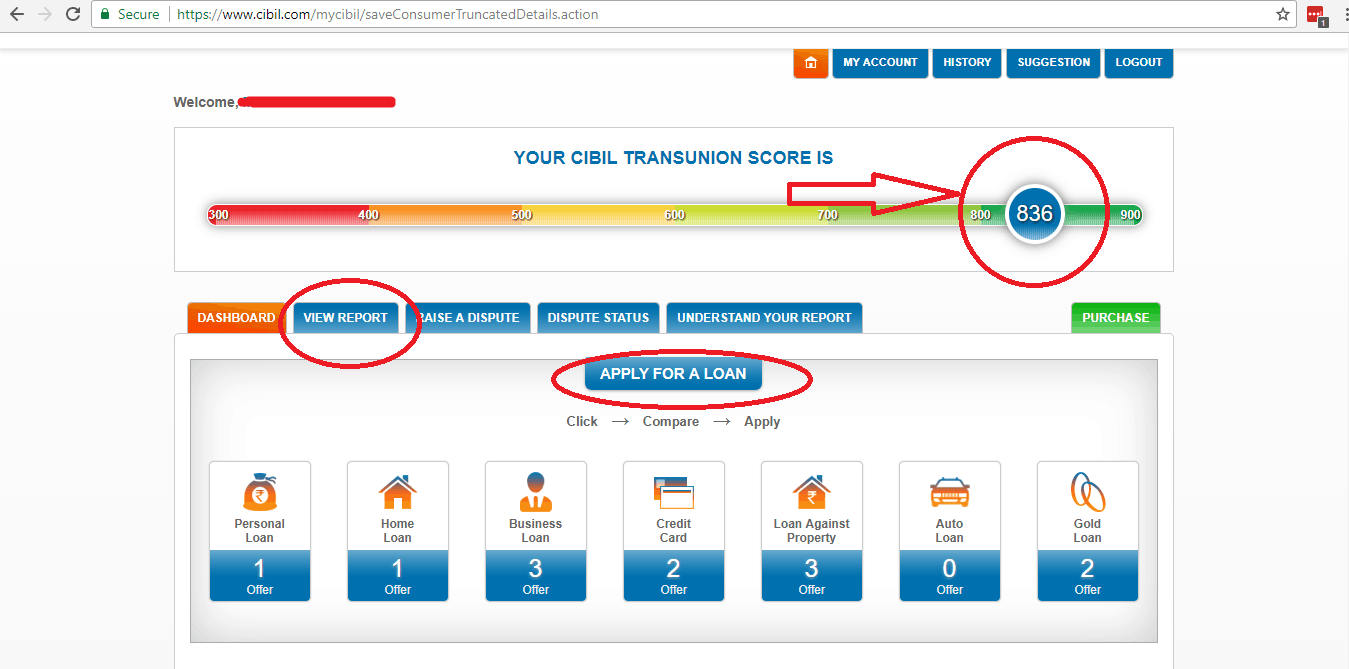Viewport: 1349px width, 669px height.
Task: Click the Gold Loan rings icon
Action: click(x=1088, y=492)
